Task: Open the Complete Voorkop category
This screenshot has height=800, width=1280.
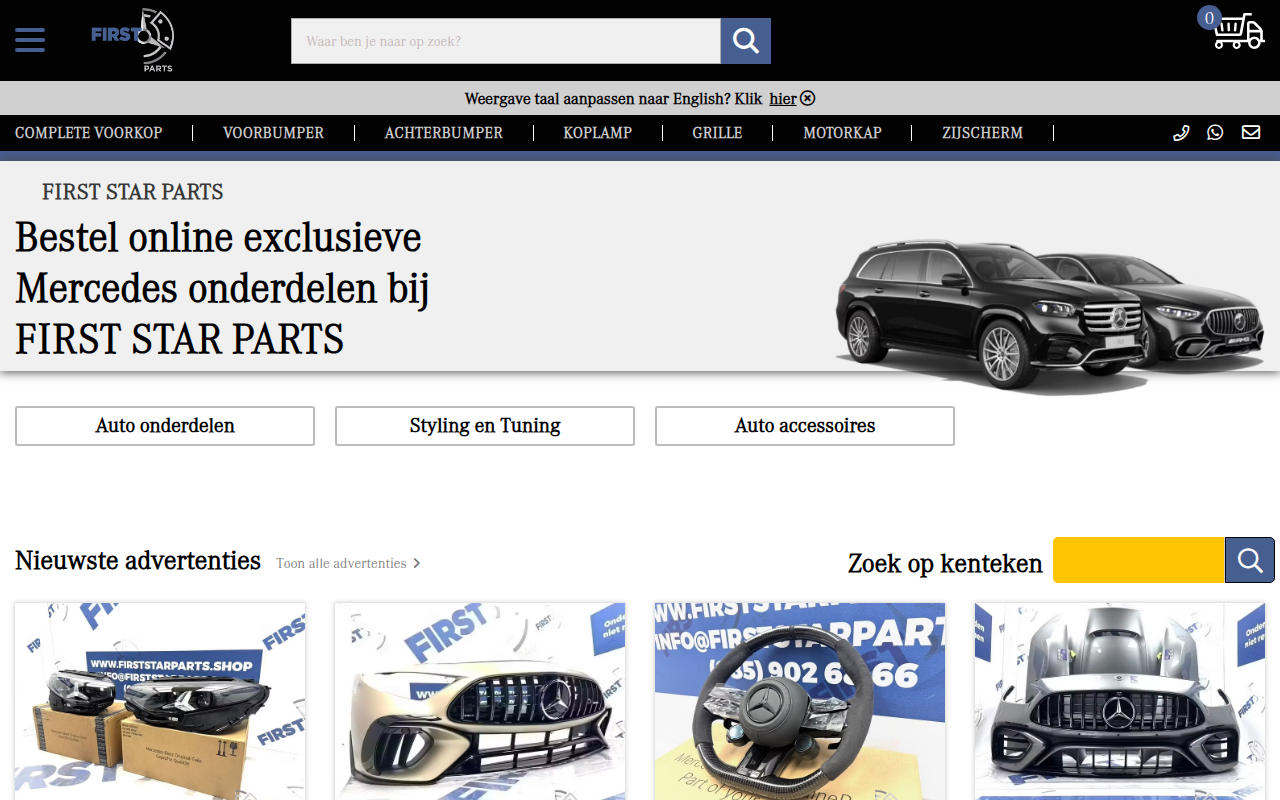Action: point(89,133)
